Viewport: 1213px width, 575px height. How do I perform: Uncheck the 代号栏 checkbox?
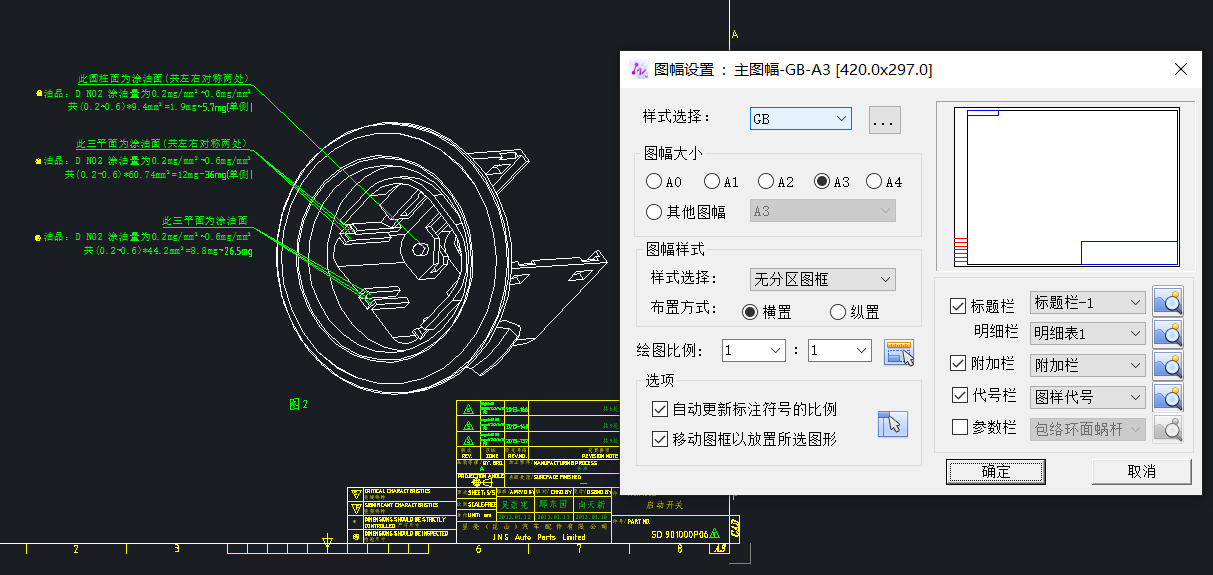coord(959,395)
